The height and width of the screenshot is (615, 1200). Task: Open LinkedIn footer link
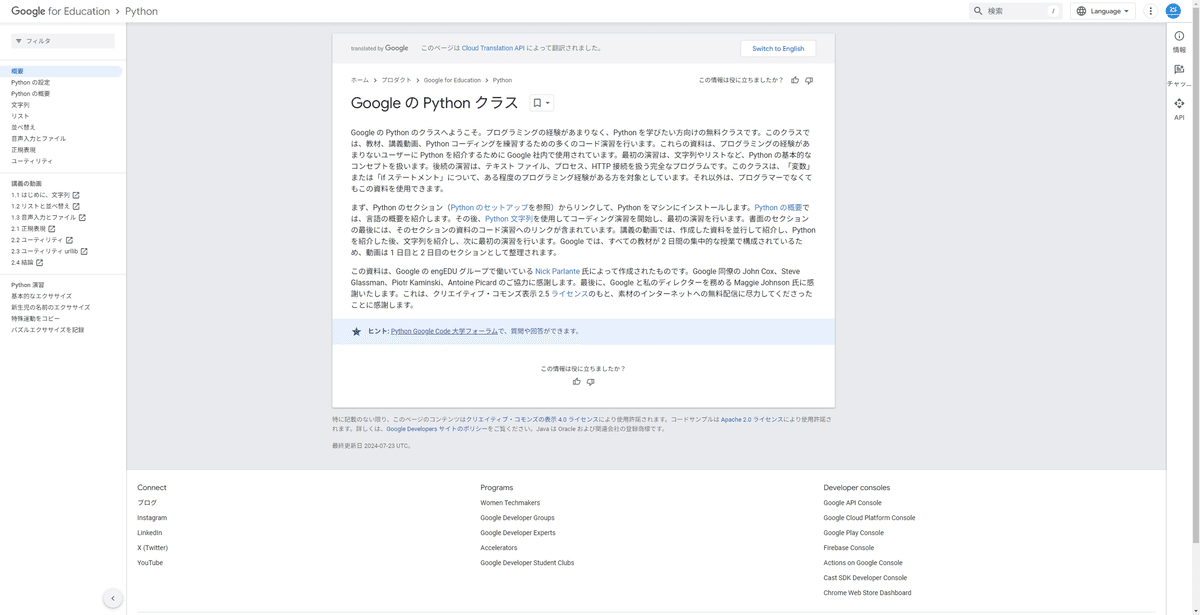150,533
